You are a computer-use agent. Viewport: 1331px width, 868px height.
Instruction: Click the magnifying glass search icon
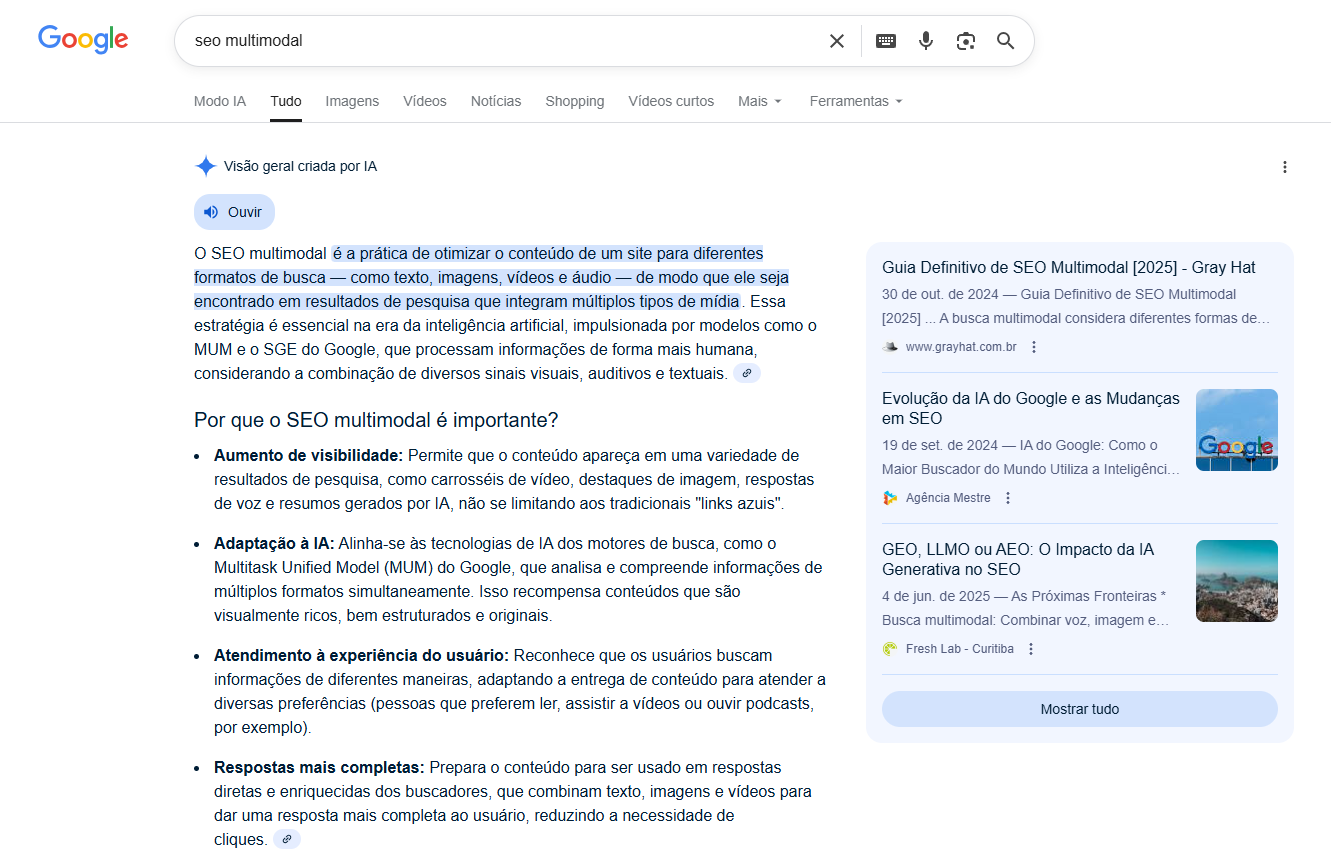[x=1005, y=41]
